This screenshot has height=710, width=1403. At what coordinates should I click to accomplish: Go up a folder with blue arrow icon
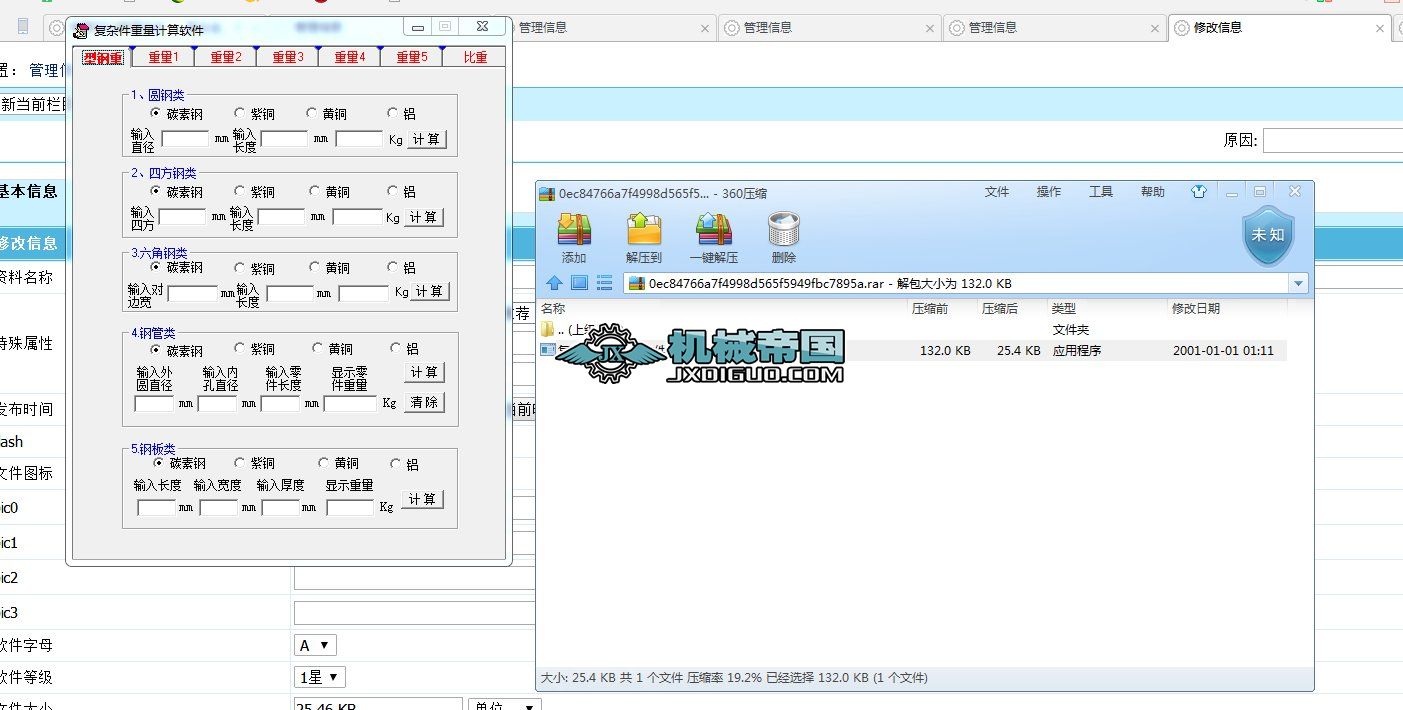click(554, 283)
